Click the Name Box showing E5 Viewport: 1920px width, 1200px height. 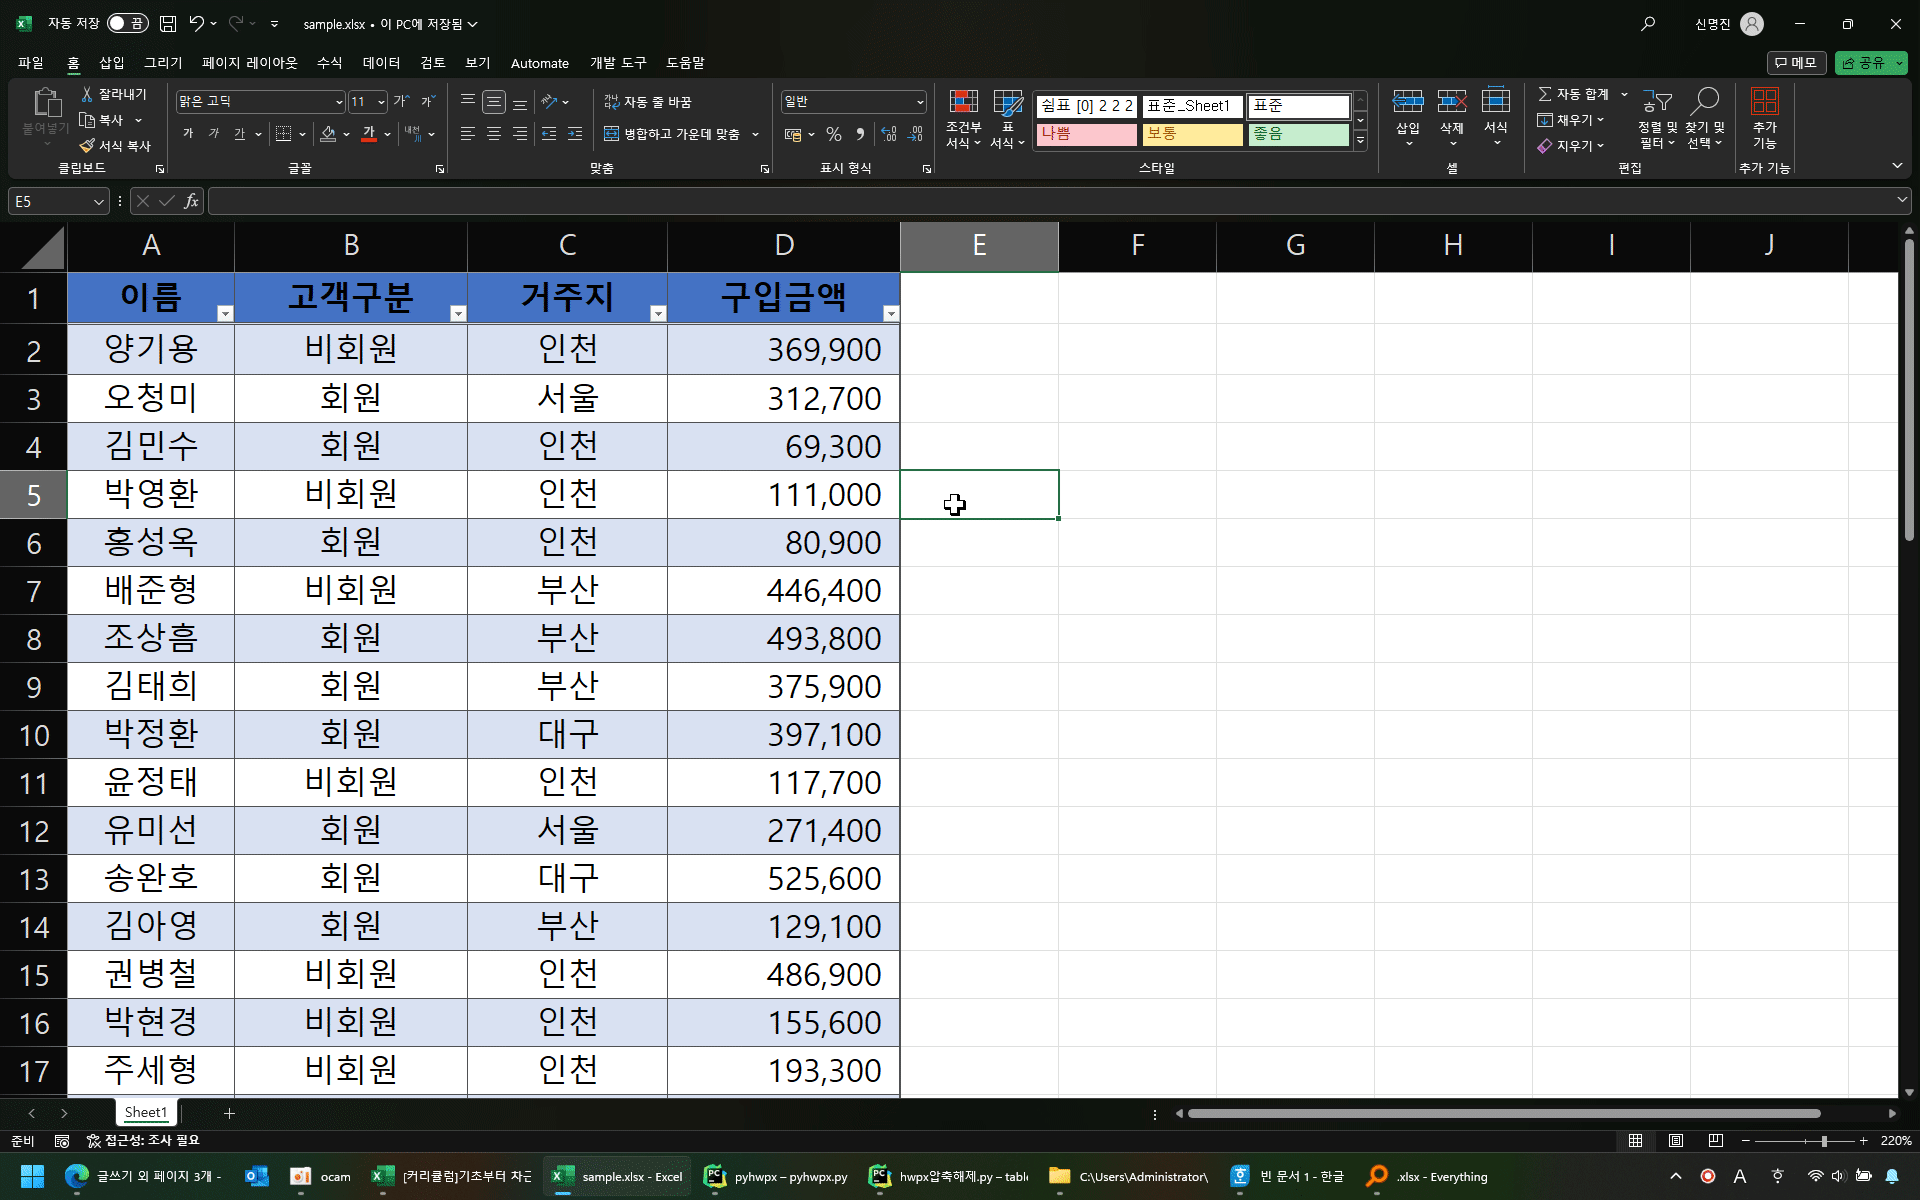[50, 202]
